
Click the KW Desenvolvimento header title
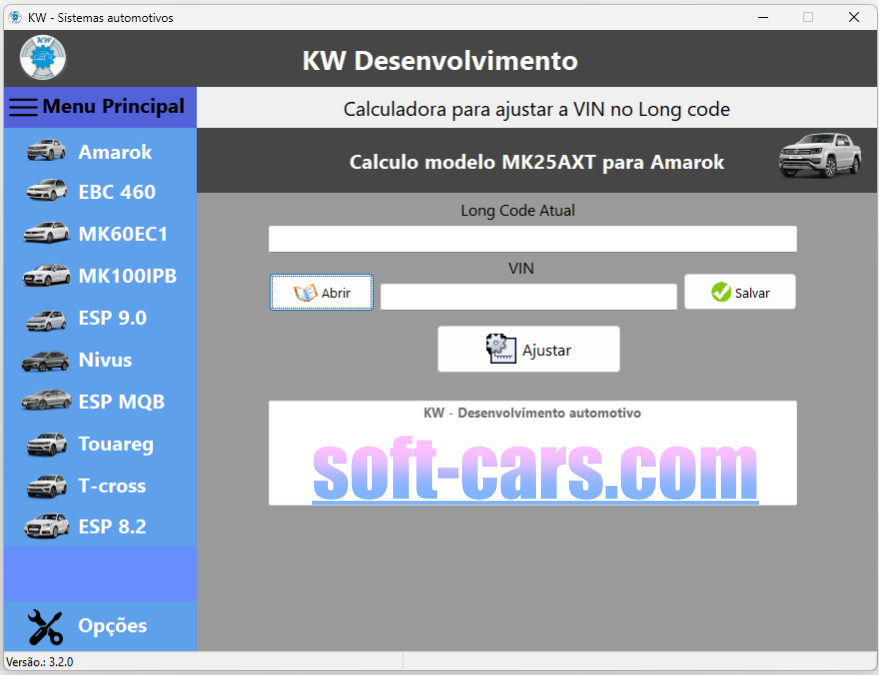[440, 61]
